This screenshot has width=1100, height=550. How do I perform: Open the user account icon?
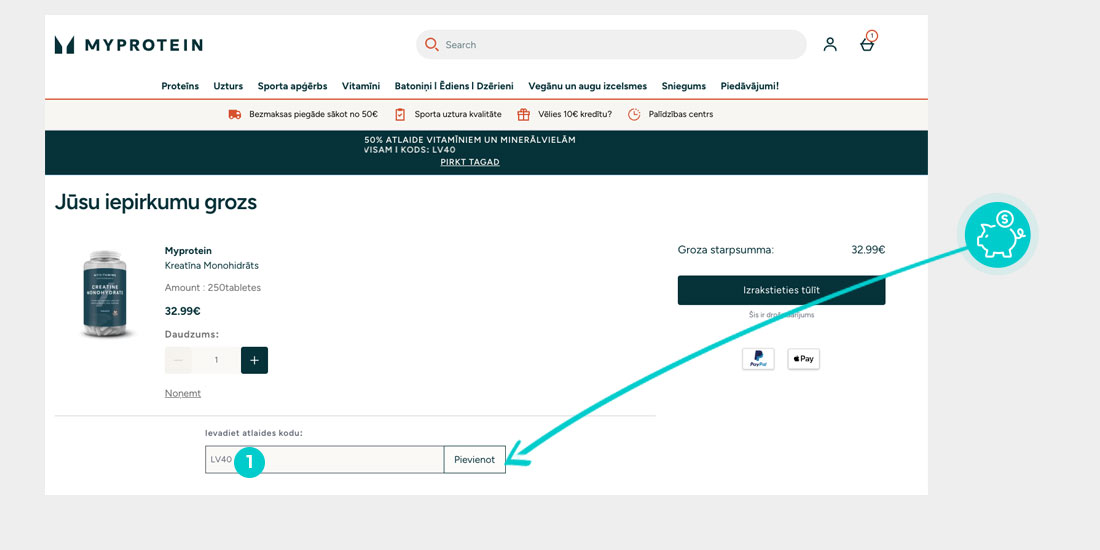[830, 45]
